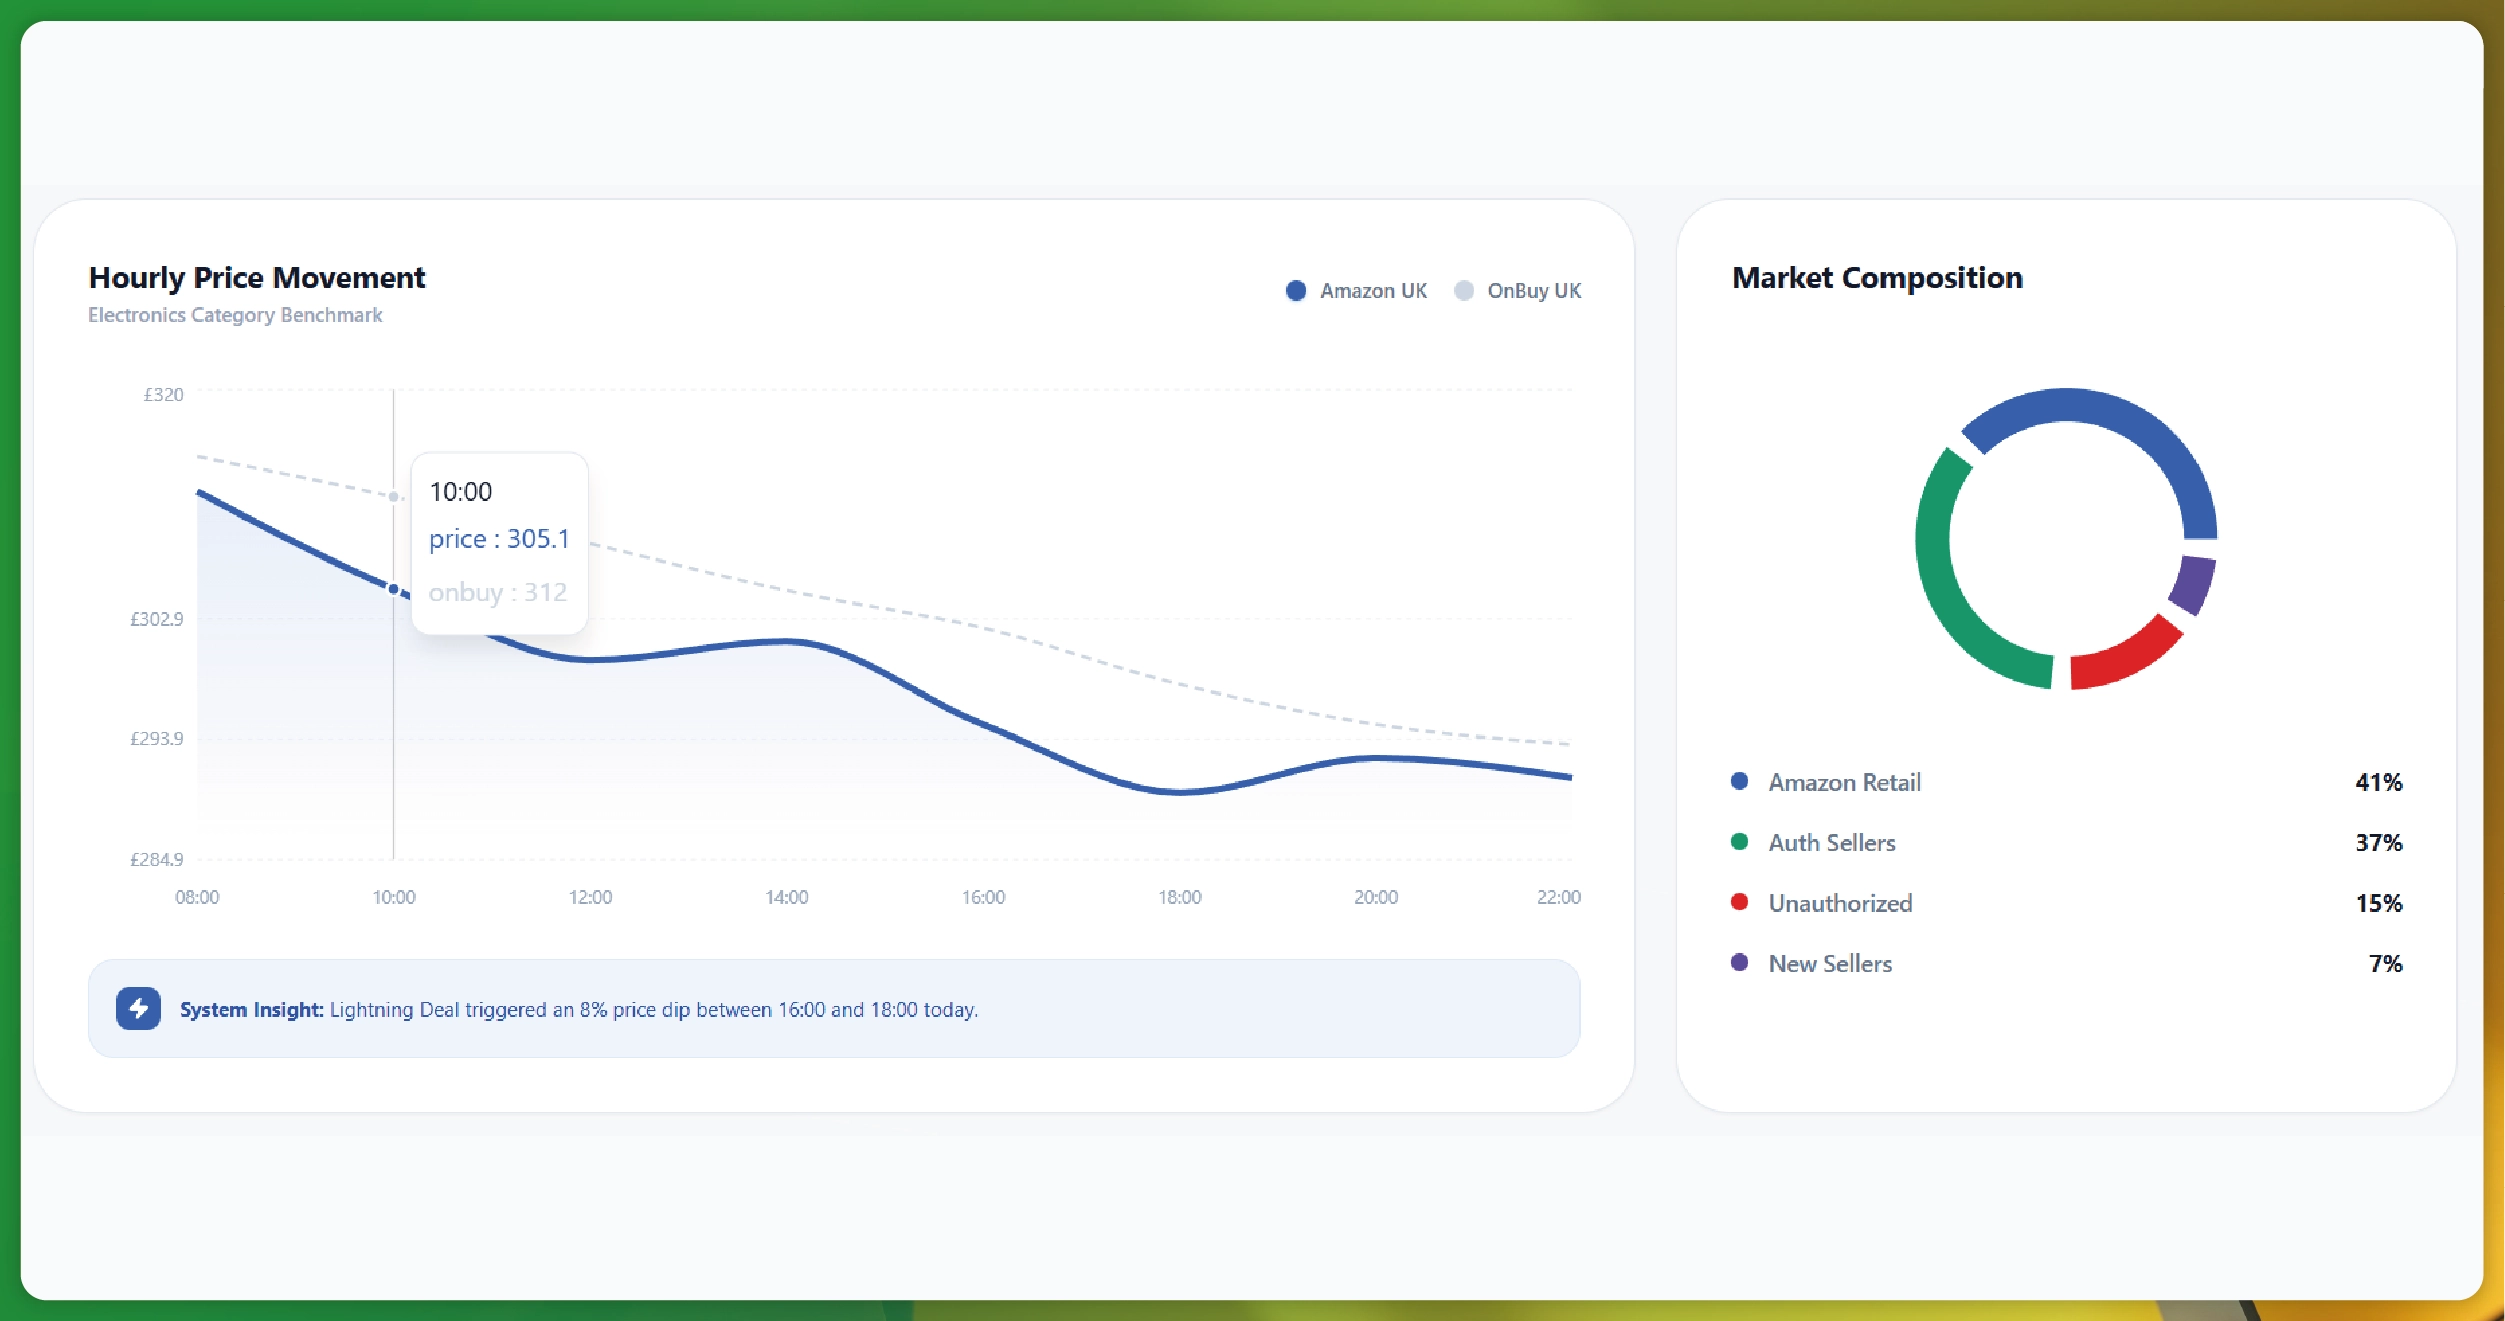
Task: Click the red dot beside Unauthorized
Action: [1738, 903]
